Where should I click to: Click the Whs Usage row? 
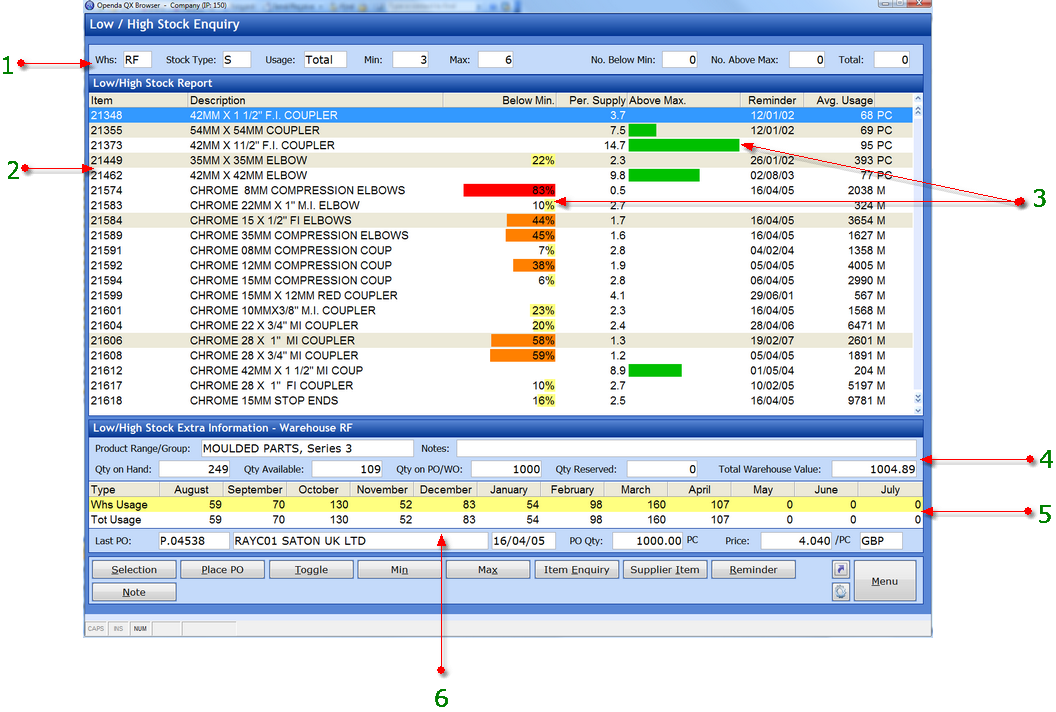[x=505, y=505]
